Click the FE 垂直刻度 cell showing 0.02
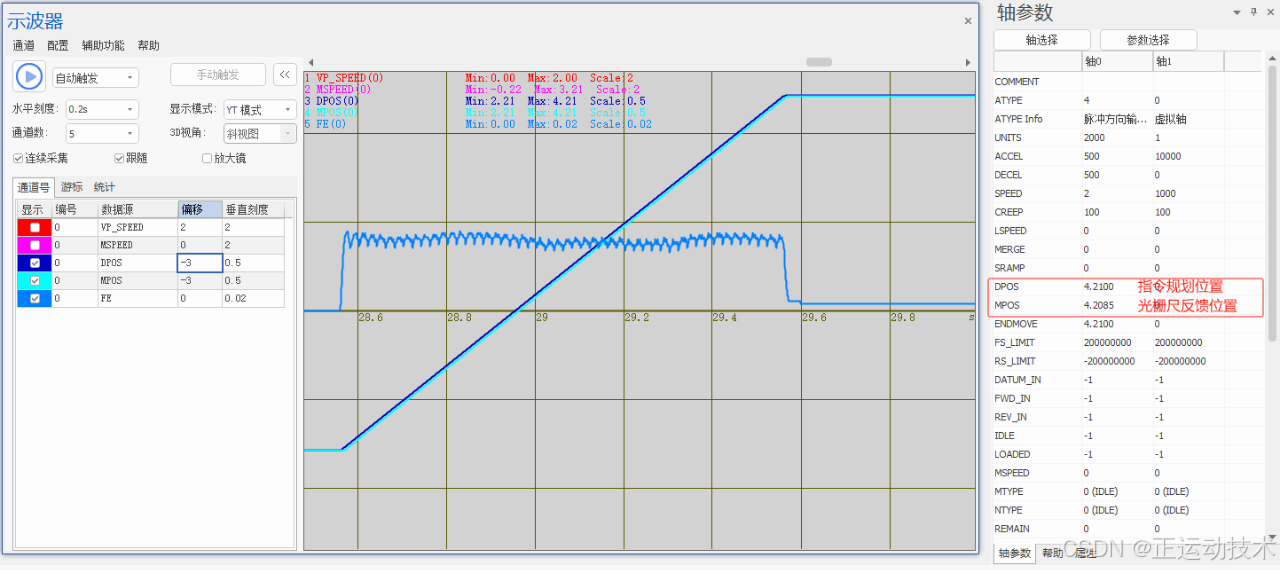1280x570 pixels. click(x=253, y=299)
